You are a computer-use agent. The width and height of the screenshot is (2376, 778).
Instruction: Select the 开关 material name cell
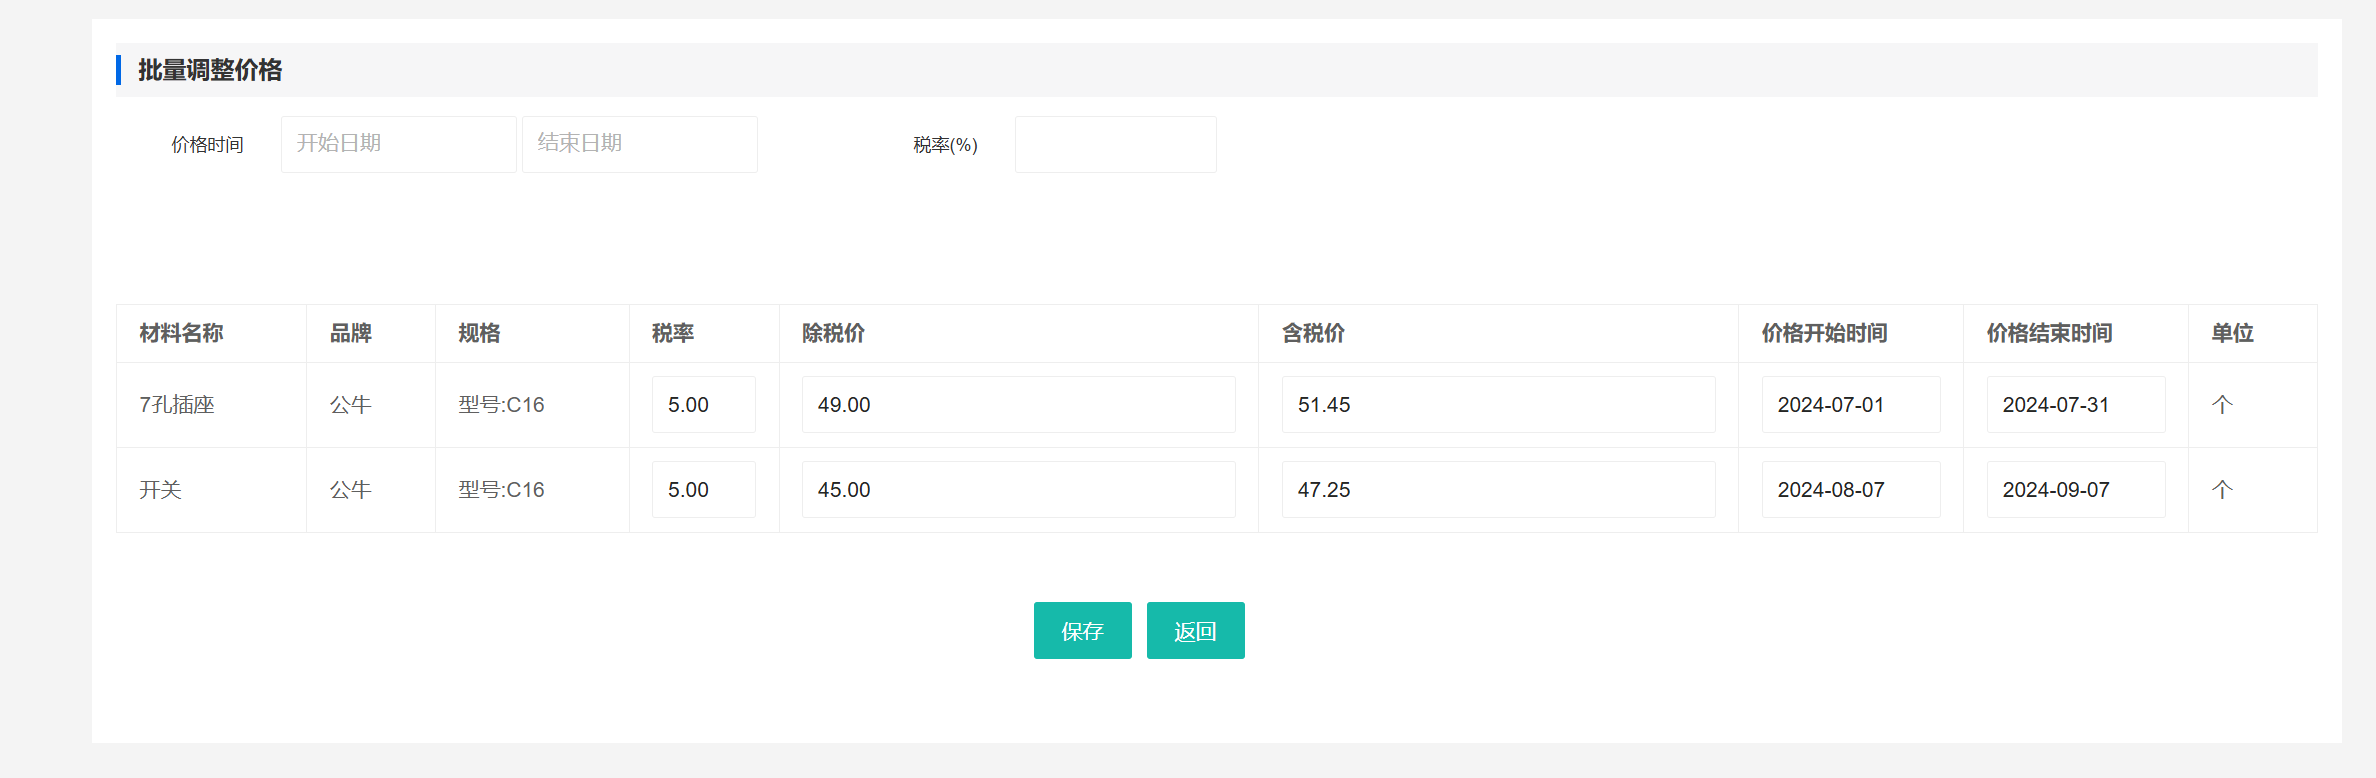[161, 490]
